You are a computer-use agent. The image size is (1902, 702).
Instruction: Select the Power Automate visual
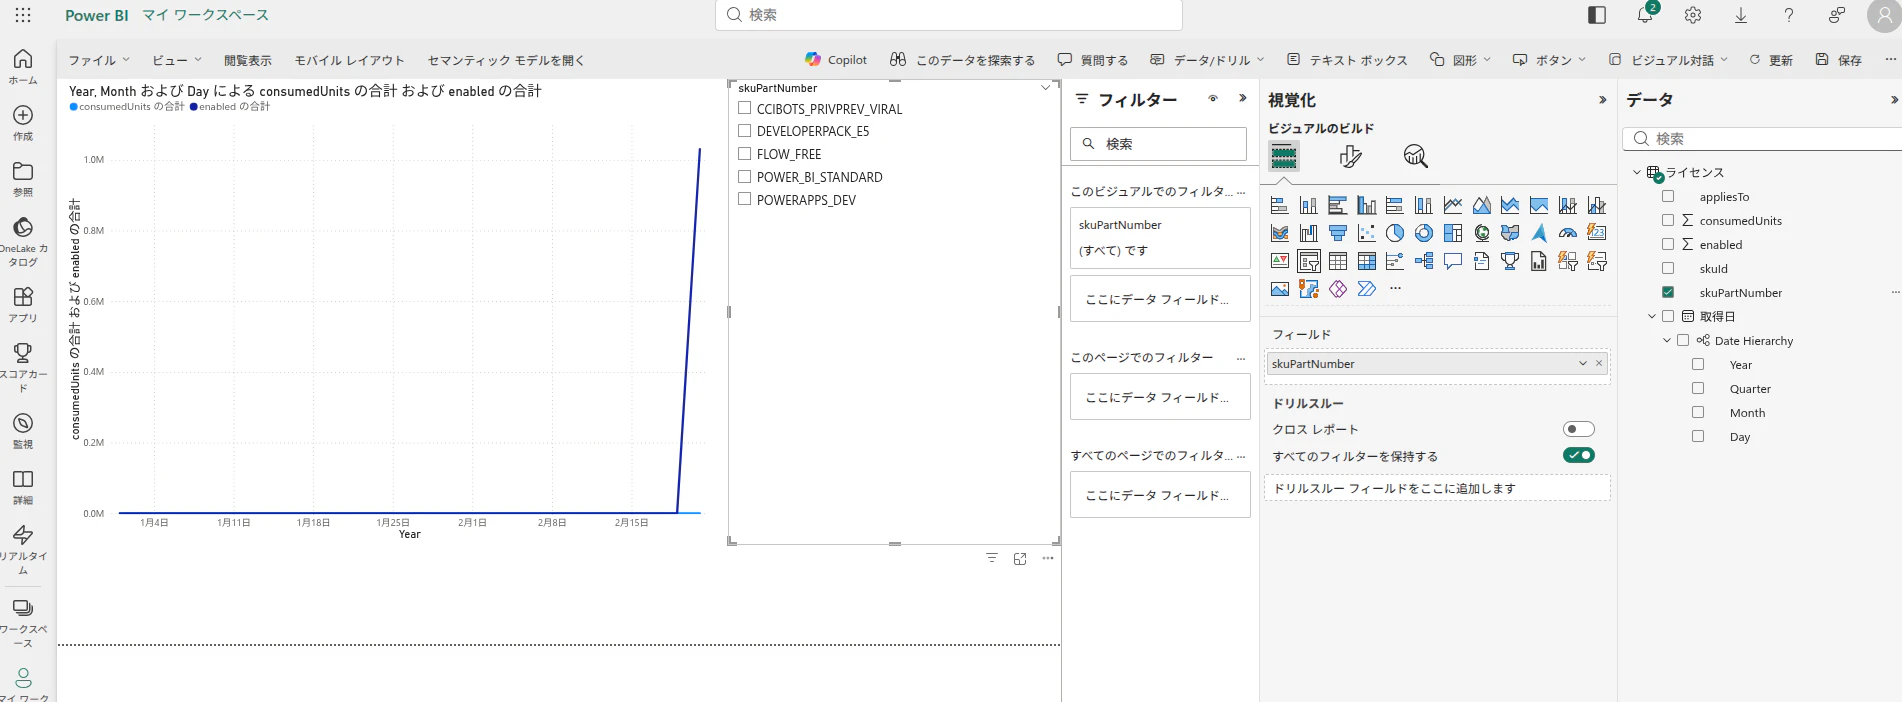coord(1366,289)
